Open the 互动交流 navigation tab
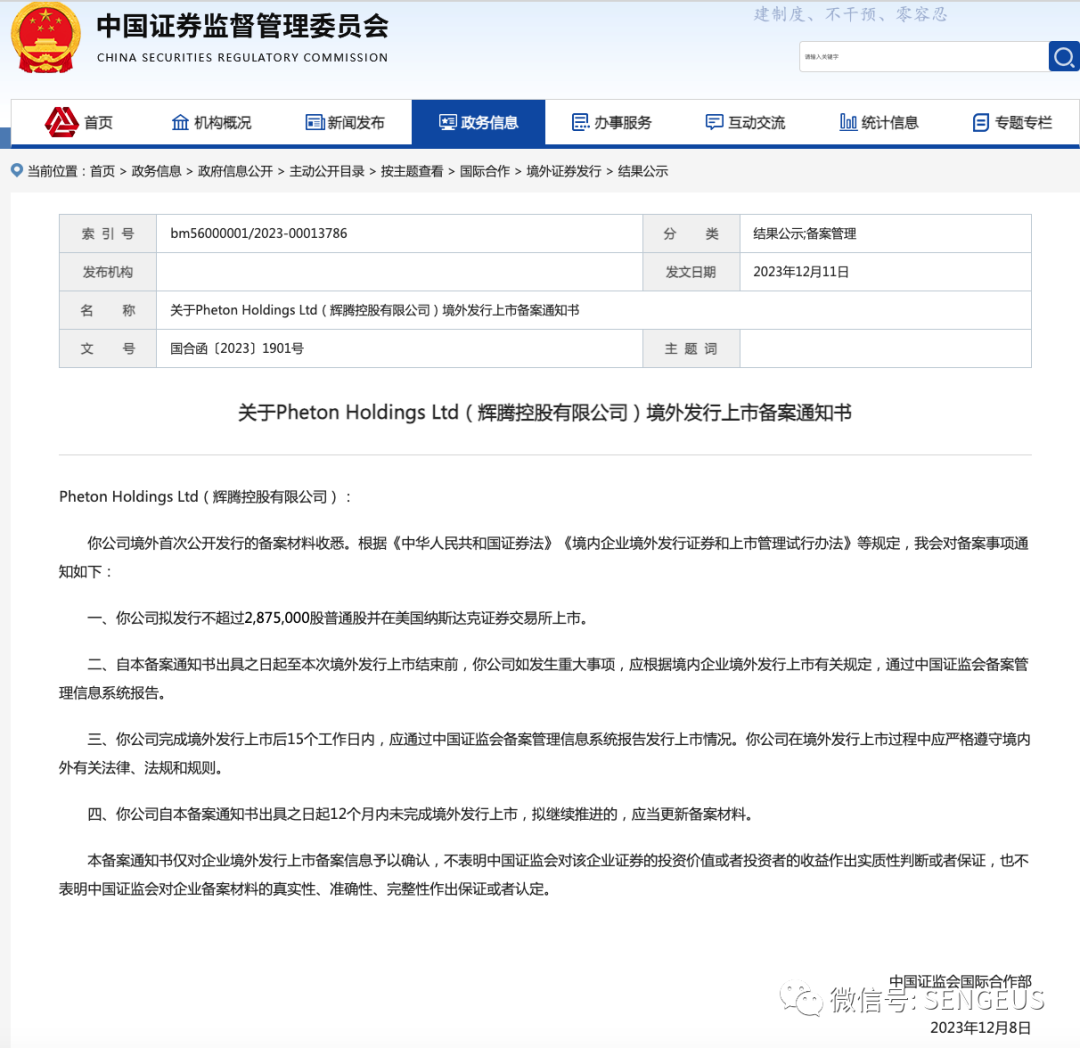 pos(745,123)
